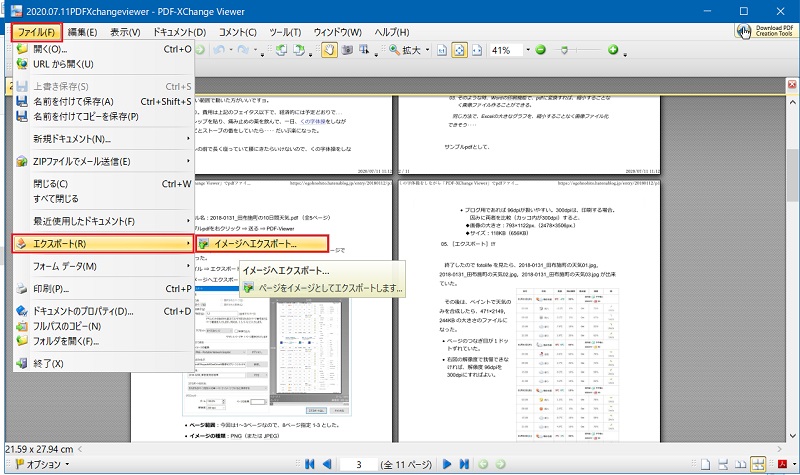Screen dimensions: 800x475
Task: Go to next page arrow
Action: [447, 464]
